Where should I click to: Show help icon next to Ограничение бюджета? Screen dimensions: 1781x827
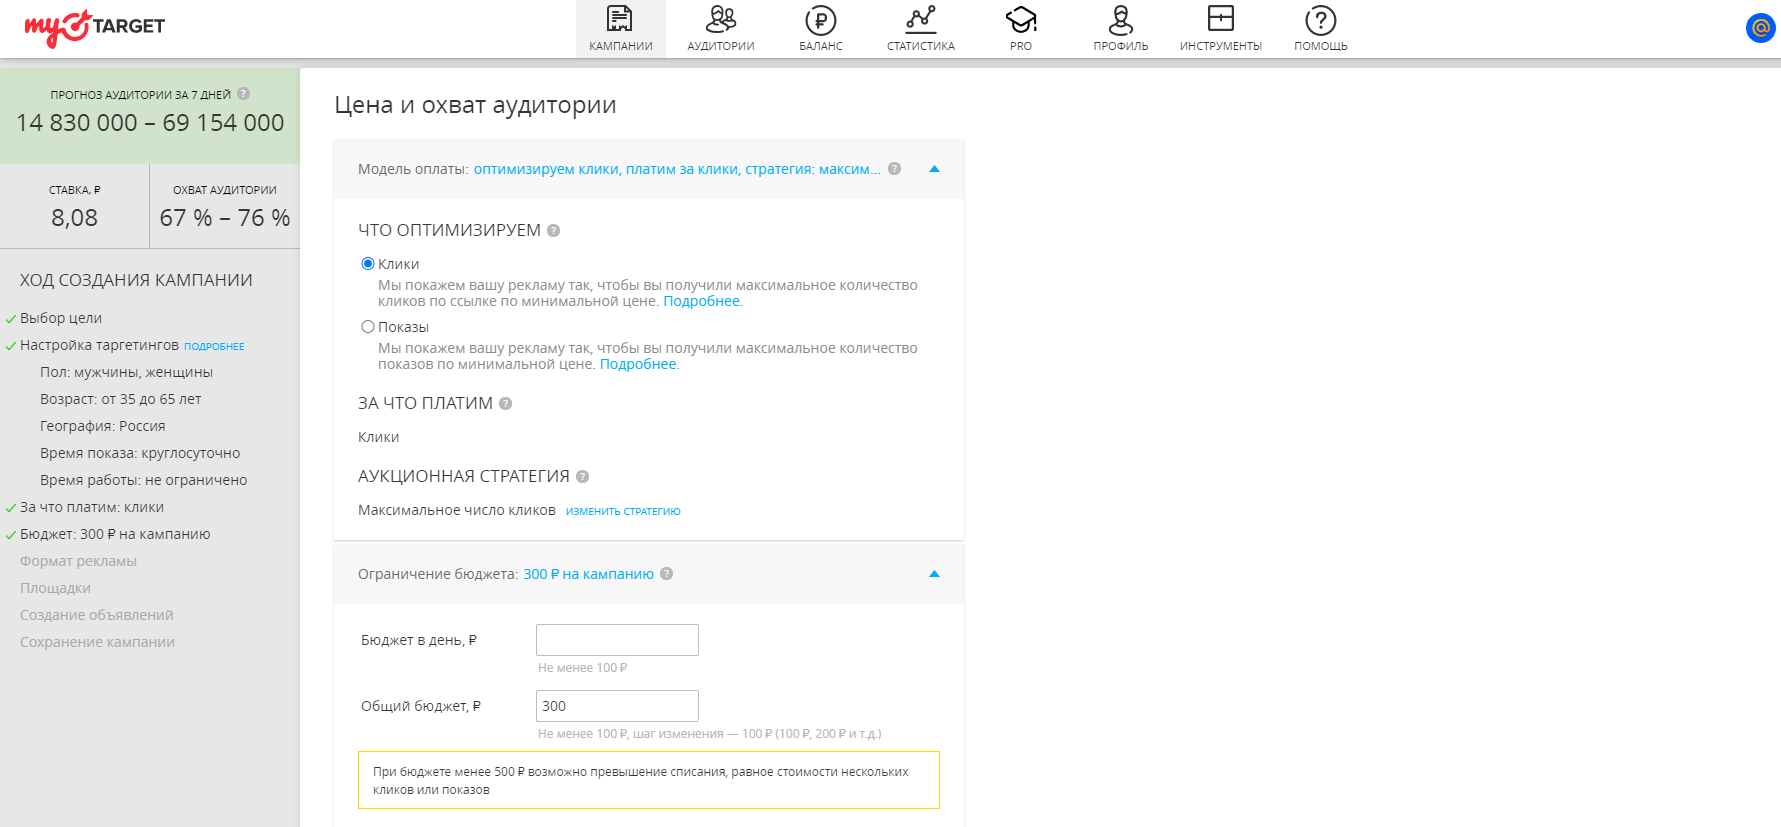[666, 574]
